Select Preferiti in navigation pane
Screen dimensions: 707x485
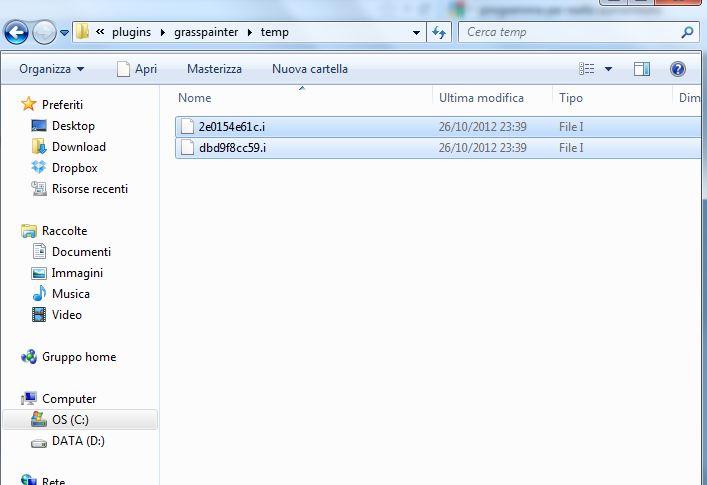(62, 105)
